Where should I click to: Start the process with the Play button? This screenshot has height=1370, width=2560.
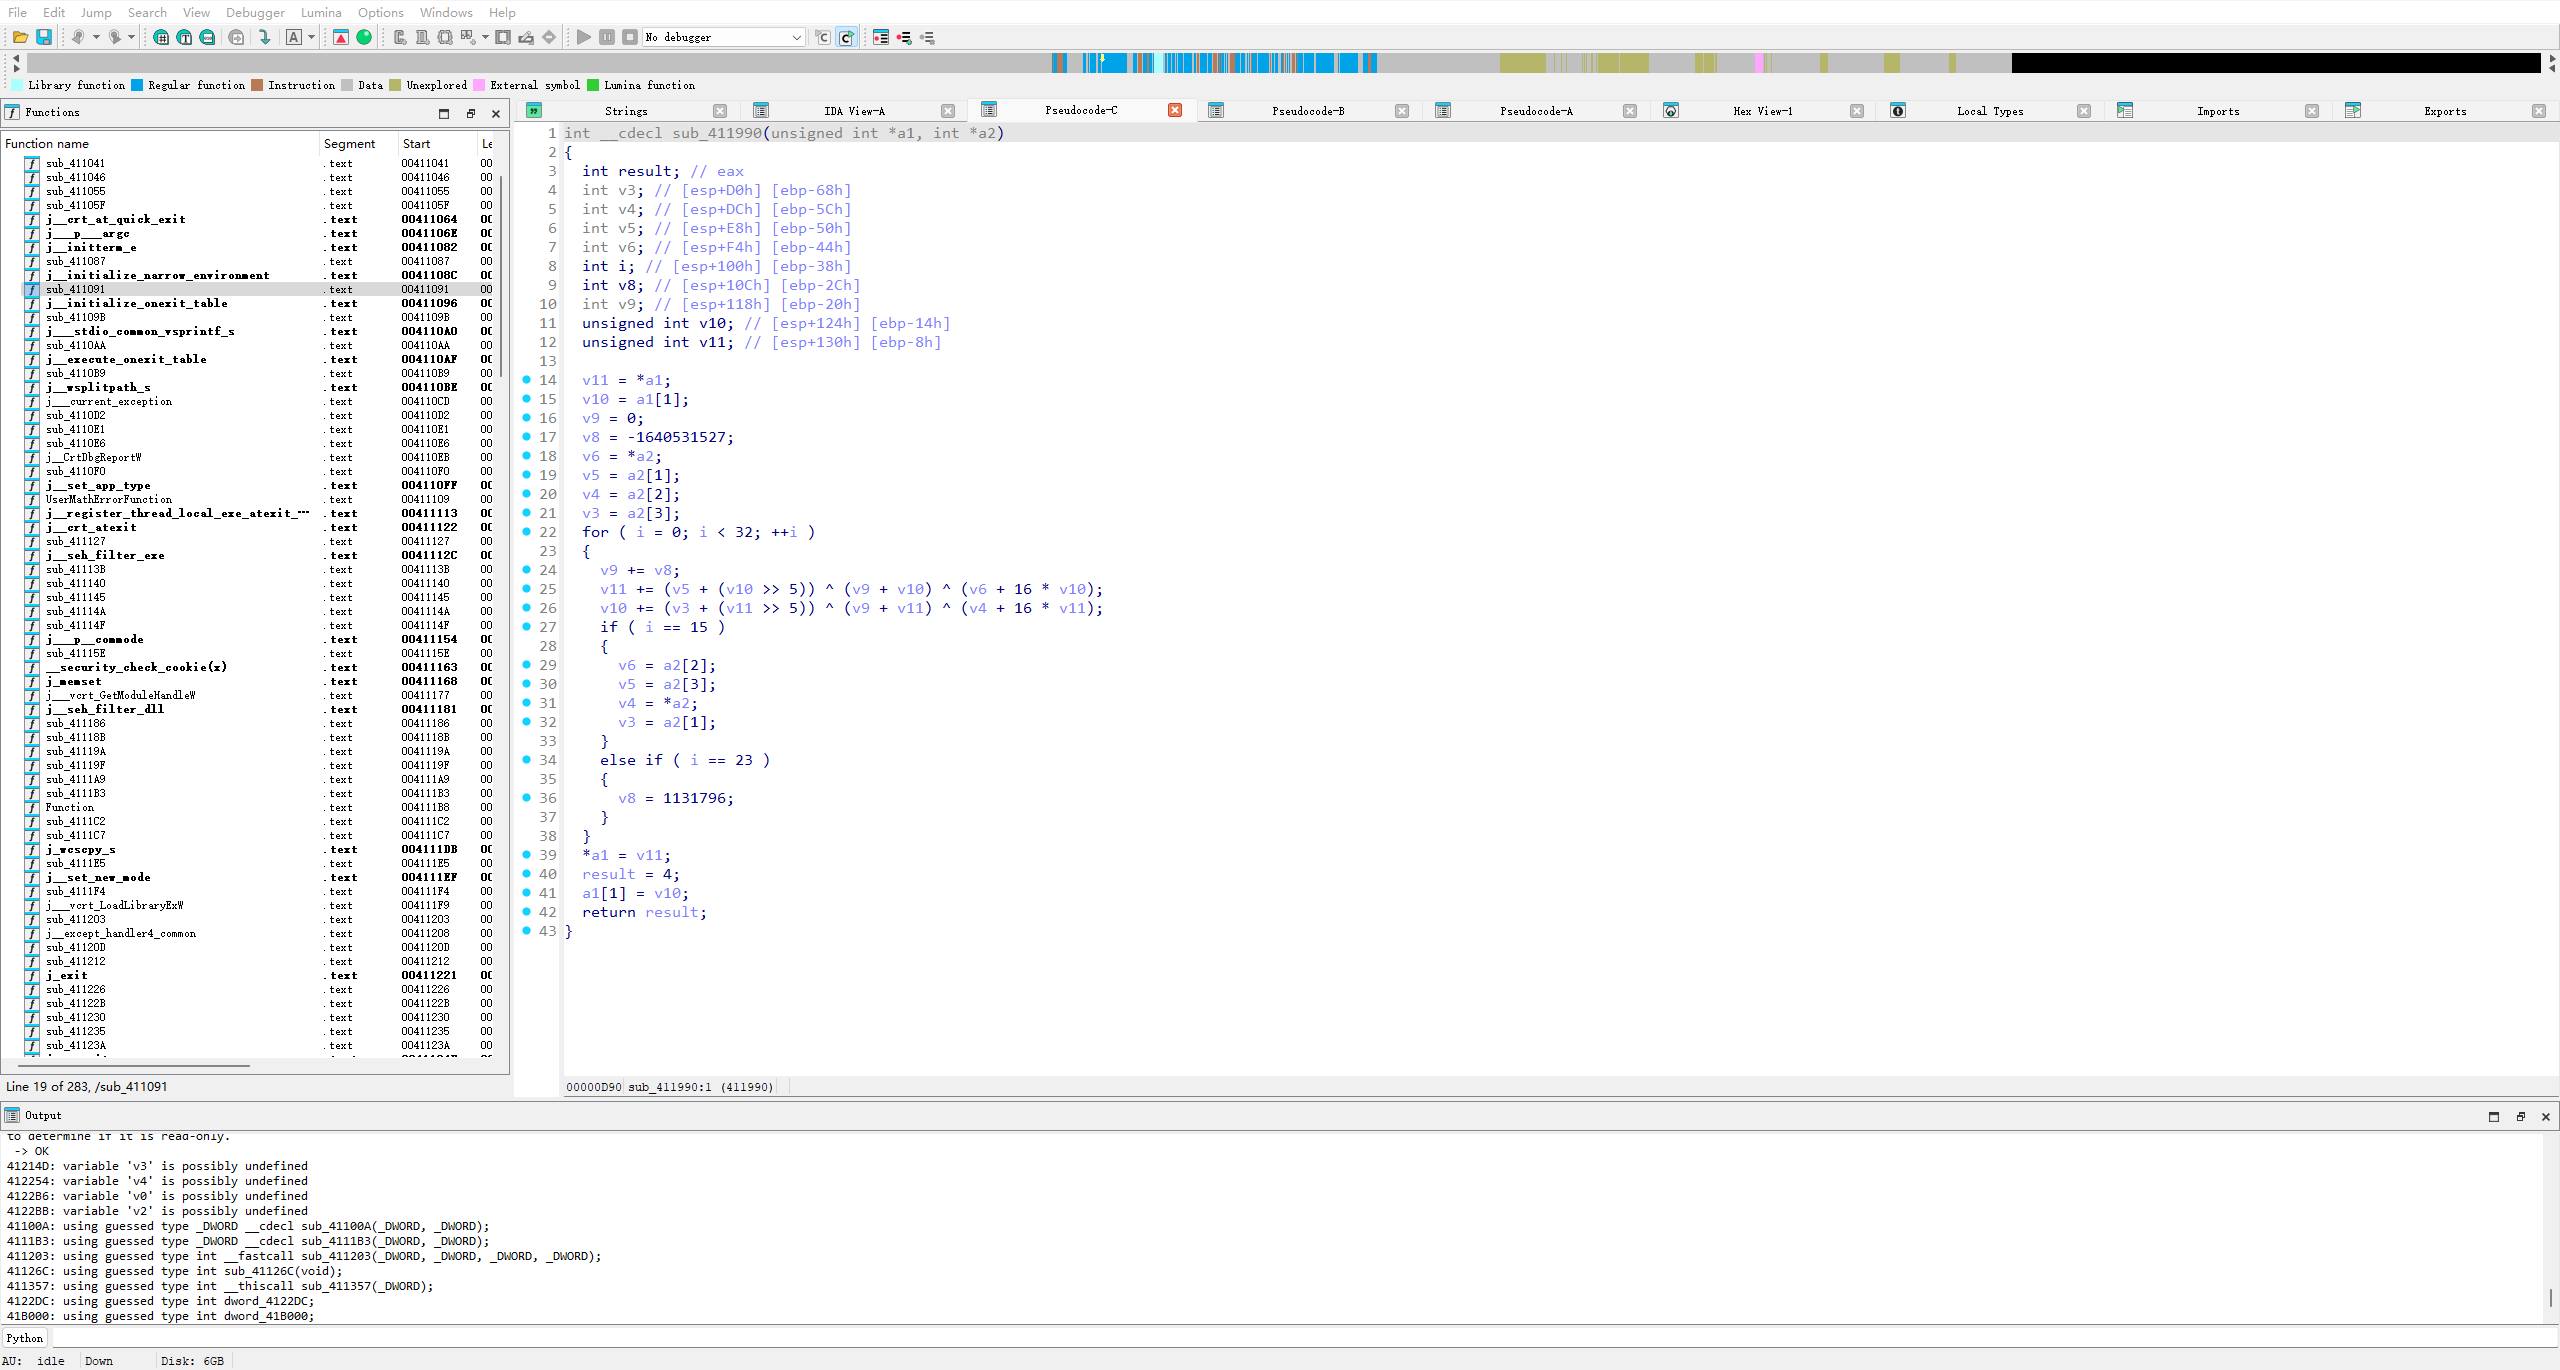584,37
